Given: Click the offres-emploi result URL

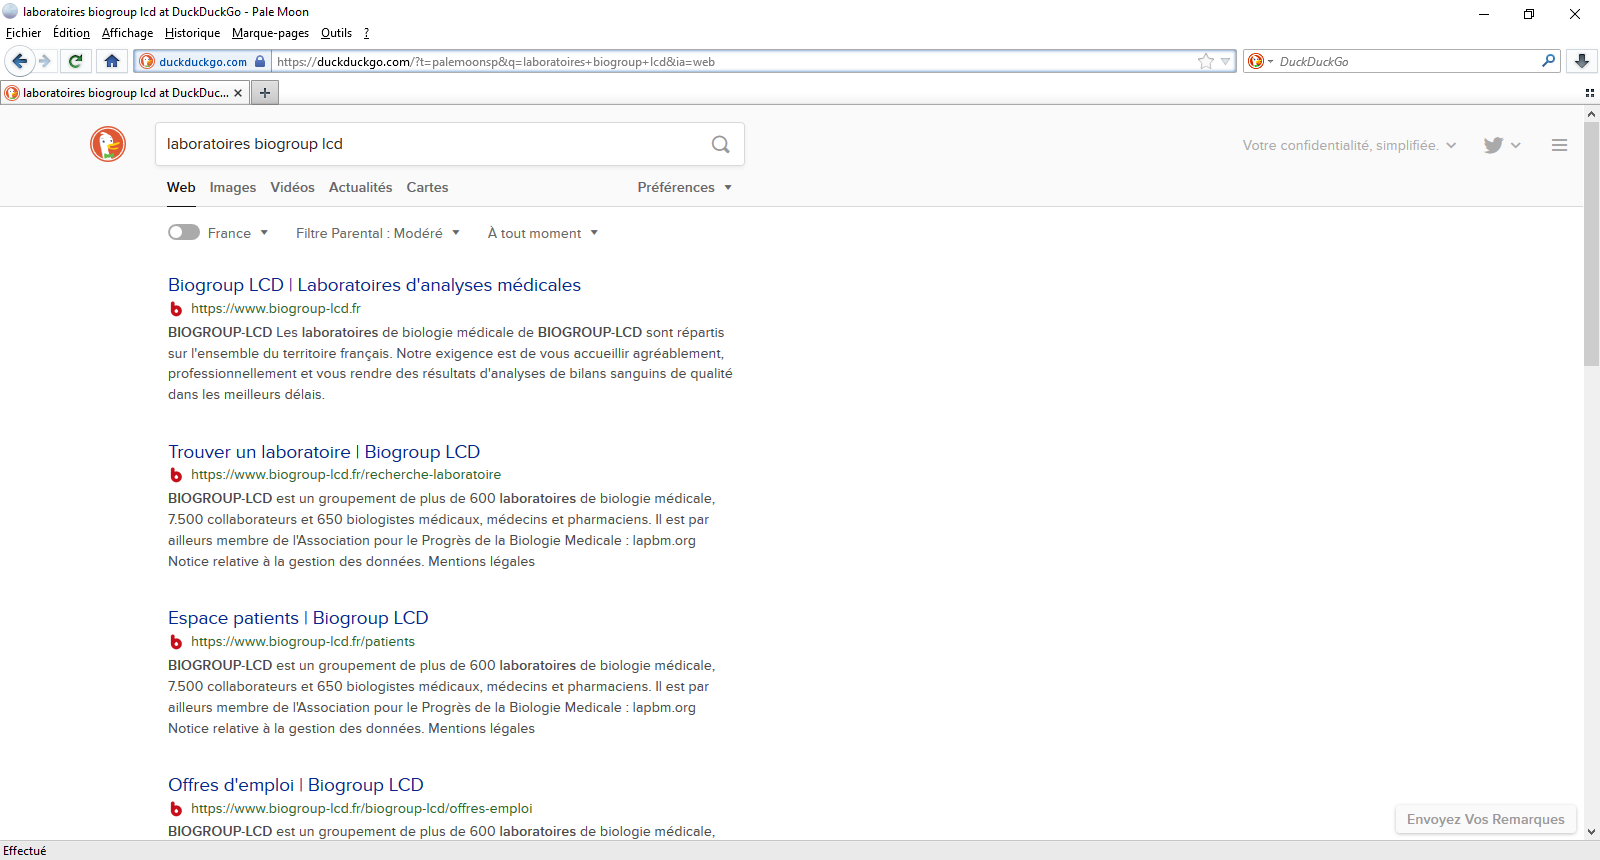Looking at the screenshot, I should pos(362,809).
